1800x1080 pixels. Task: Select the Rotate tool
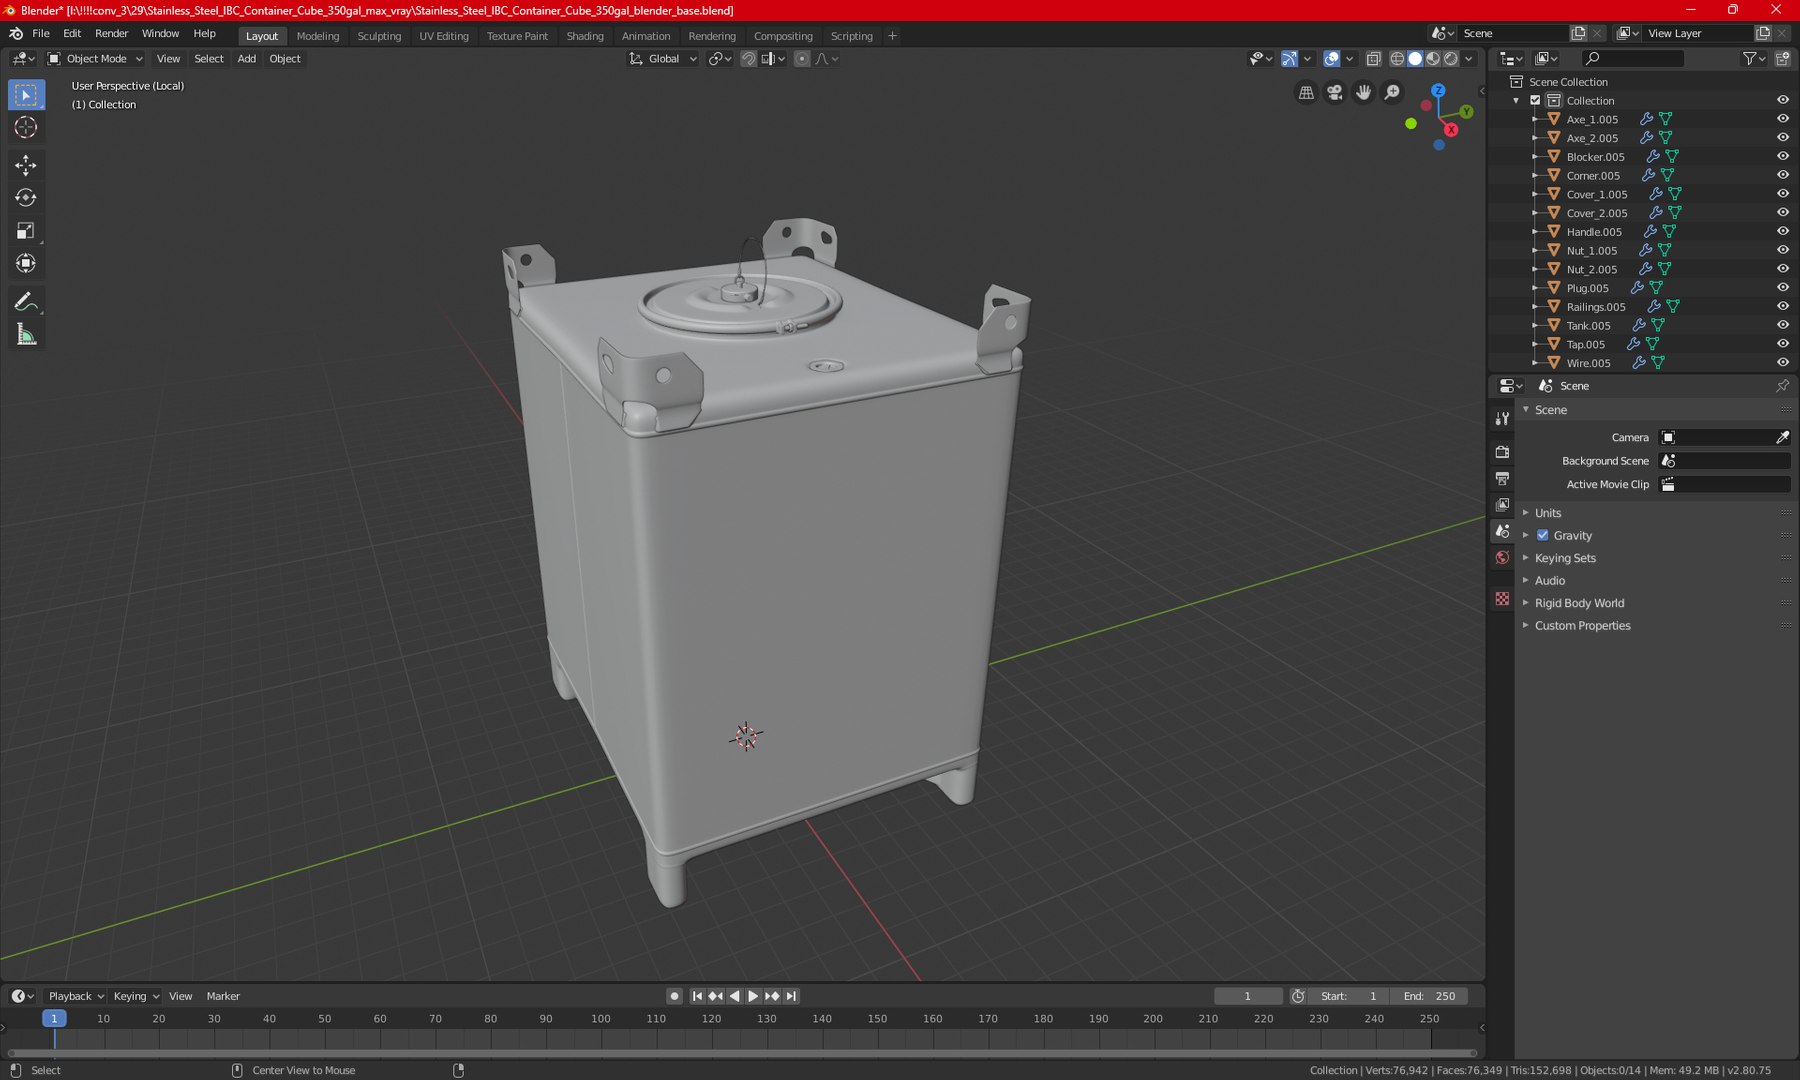point(26,198)
